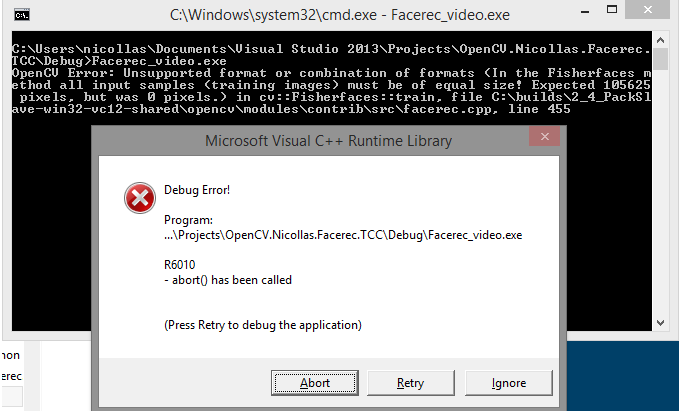
Task: Close the Microsoft Visual C++ Runtime Library dialog
Action: 545,137
